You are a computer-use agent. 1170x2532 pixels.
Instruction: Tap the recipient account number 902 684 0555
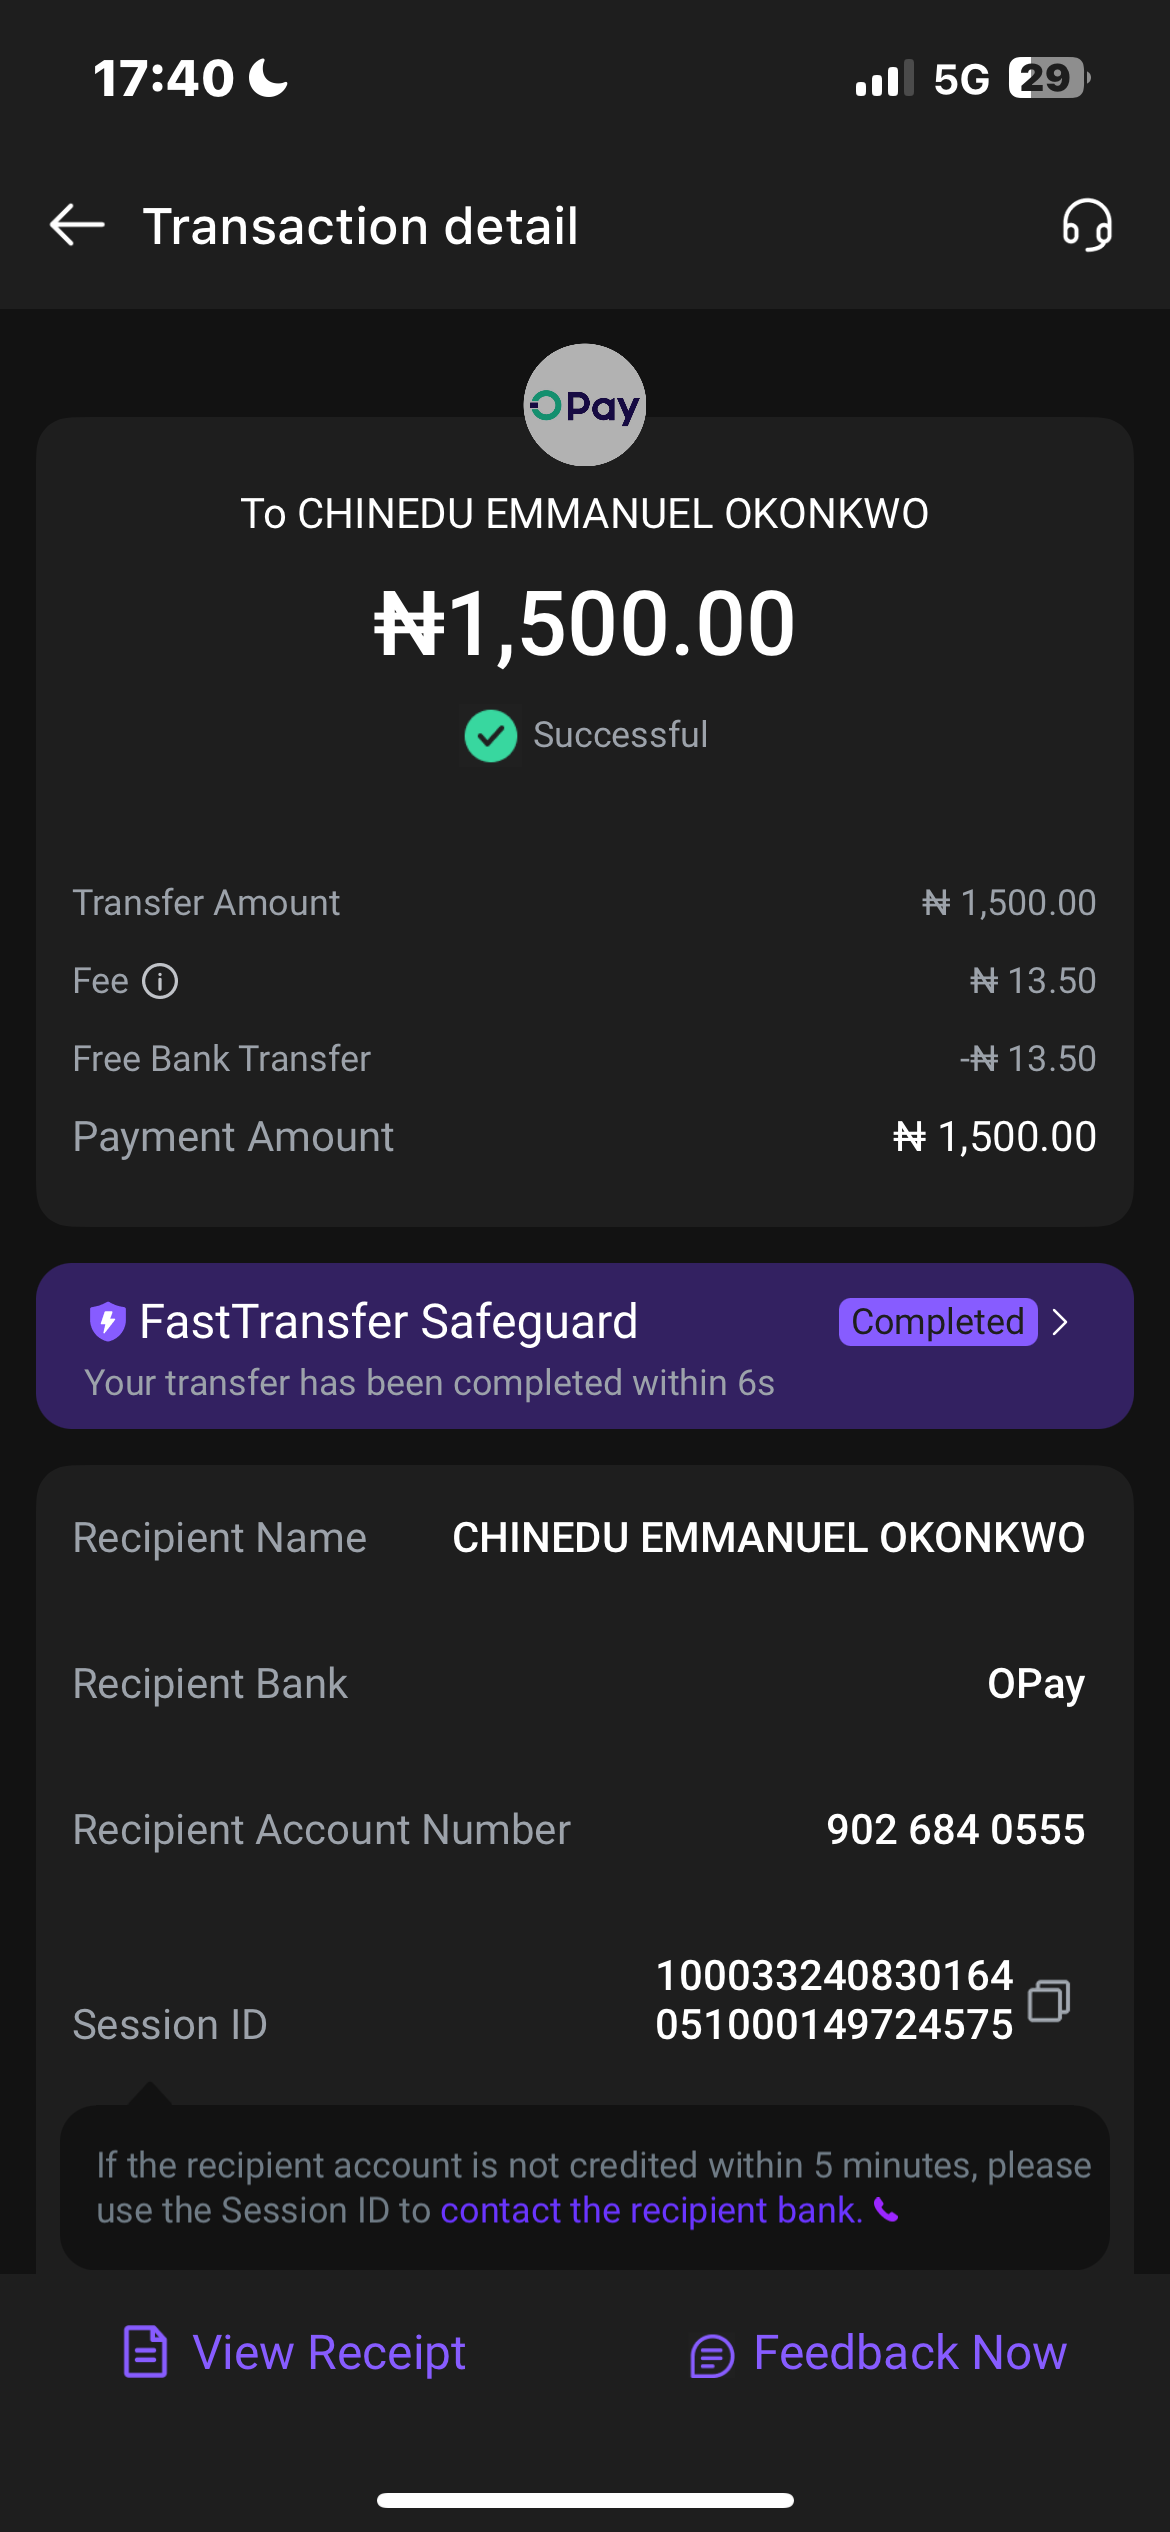point(955,1830)
